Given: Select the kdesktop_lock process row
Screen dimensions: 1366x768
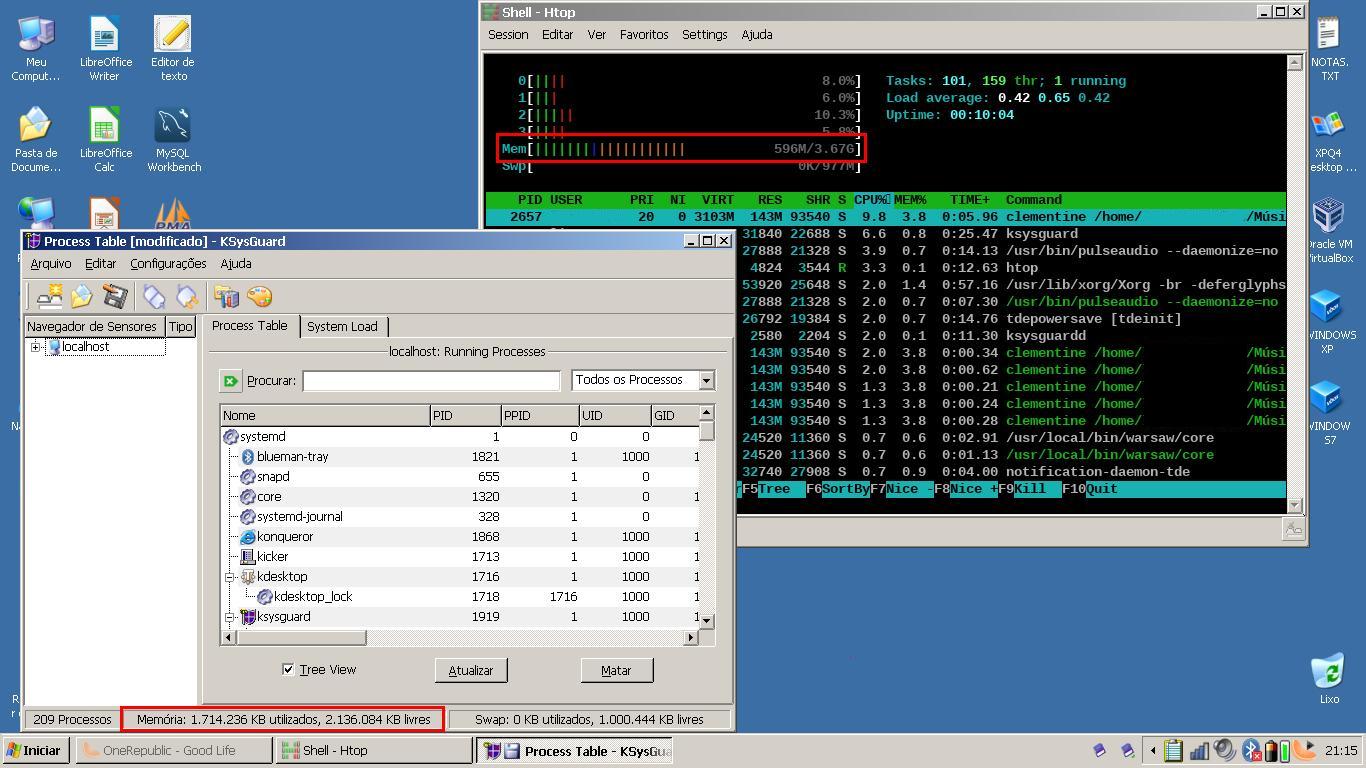Looking at the screenshot, I should click(459, 597).
